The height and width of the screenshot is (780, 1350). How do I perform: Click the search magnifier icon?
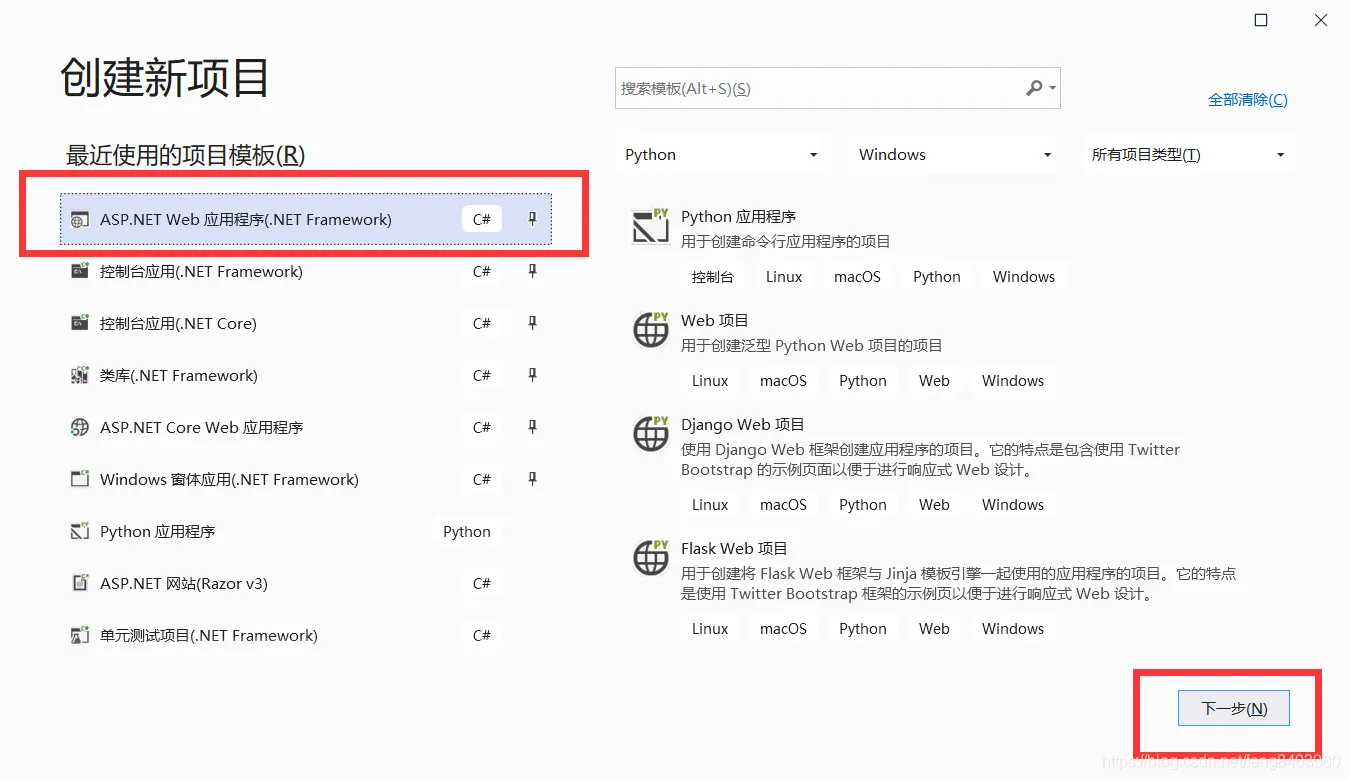click(x=1034, y=88)
